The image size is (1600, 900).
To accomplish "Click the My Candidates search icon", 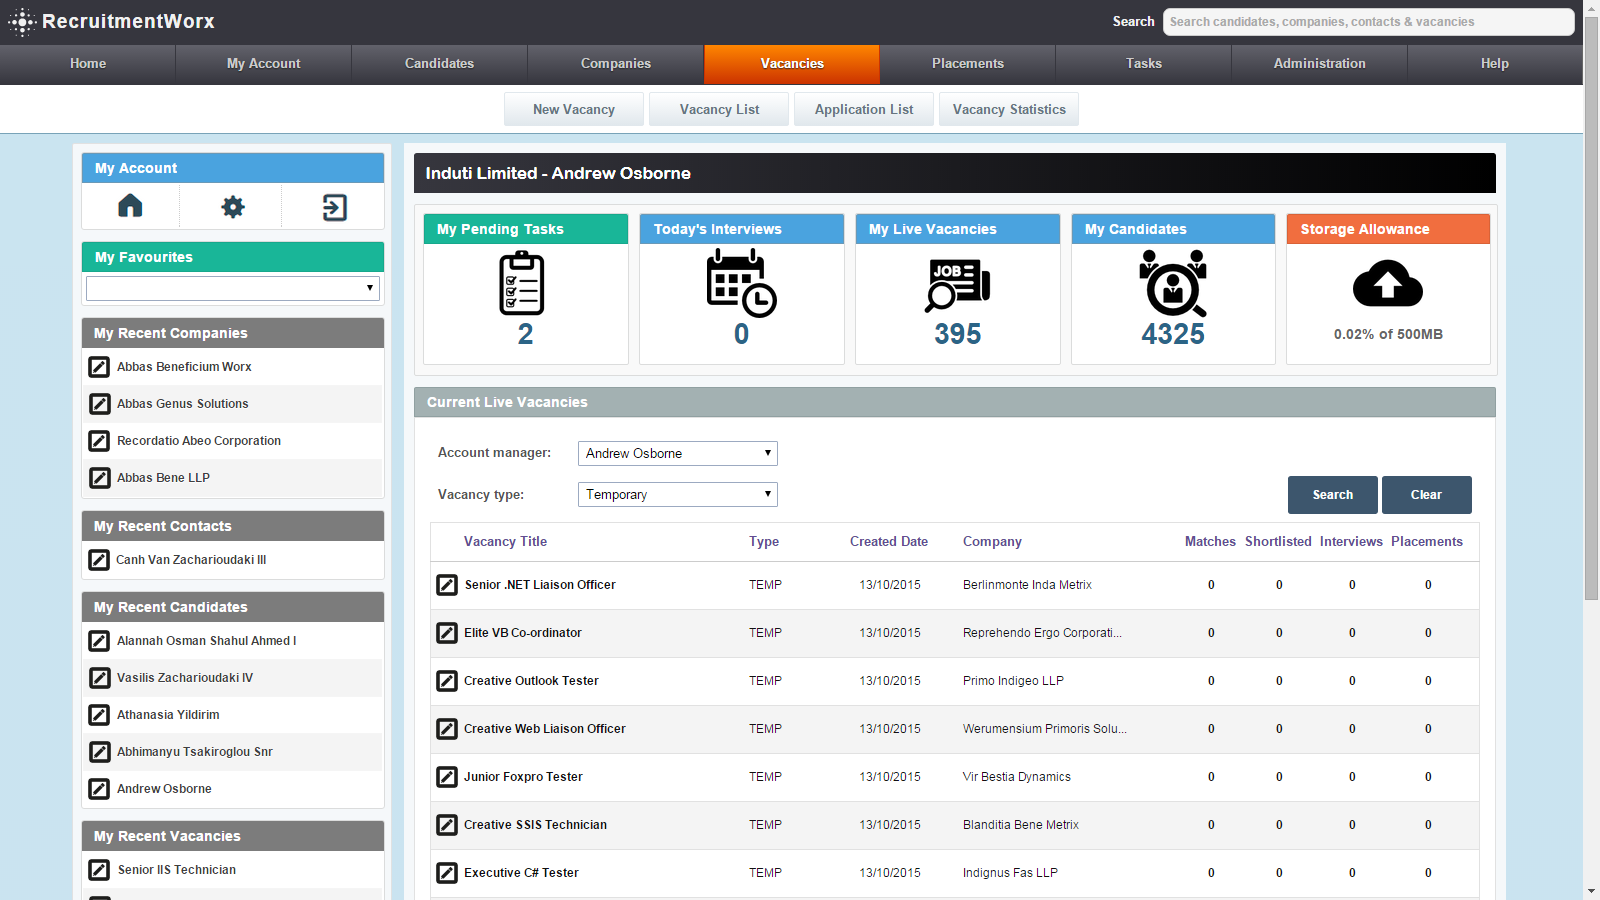I will click(1173, 284).
